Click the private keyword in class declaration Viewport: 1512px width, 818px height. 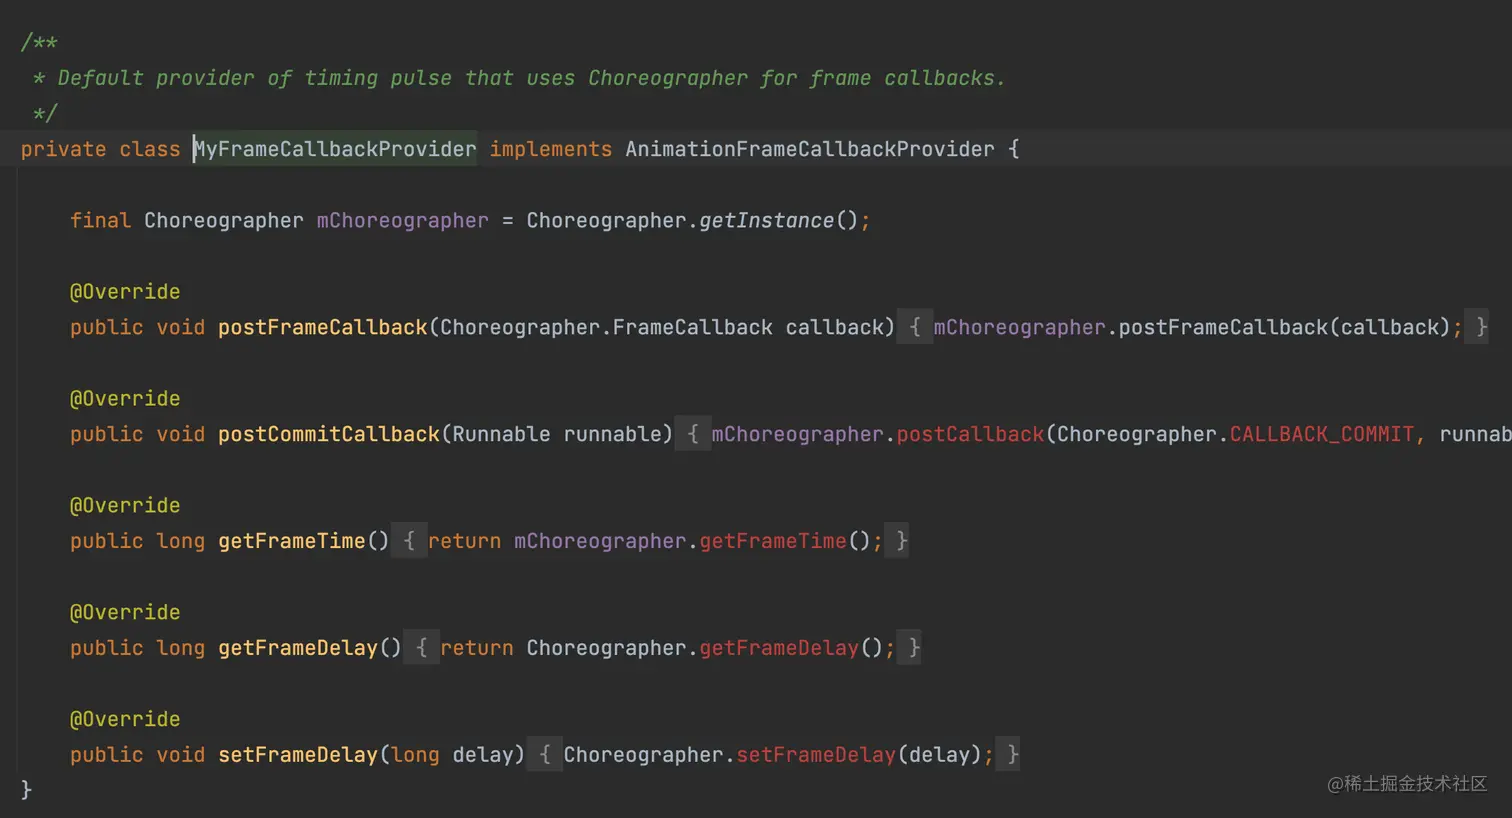point(63,149)
